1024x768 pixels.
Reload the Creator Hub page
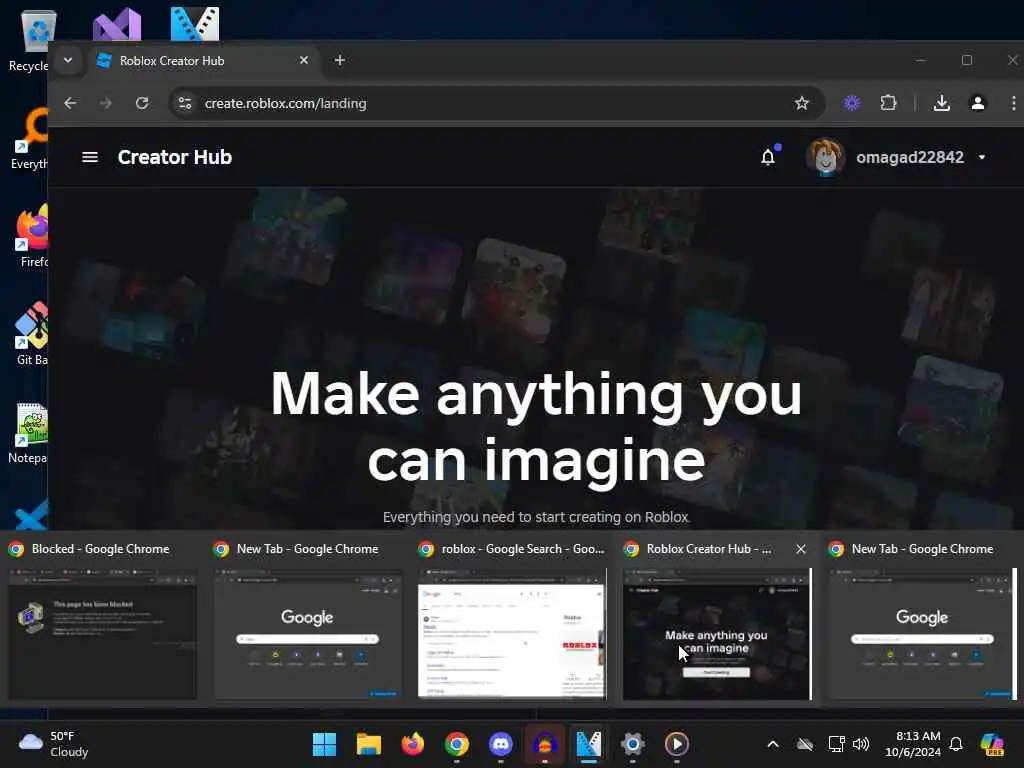click(x=142, y=103)
